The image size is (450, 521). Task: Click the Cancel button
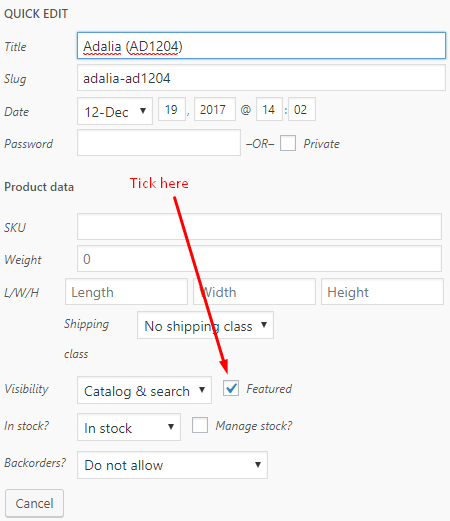coord(34,503)
